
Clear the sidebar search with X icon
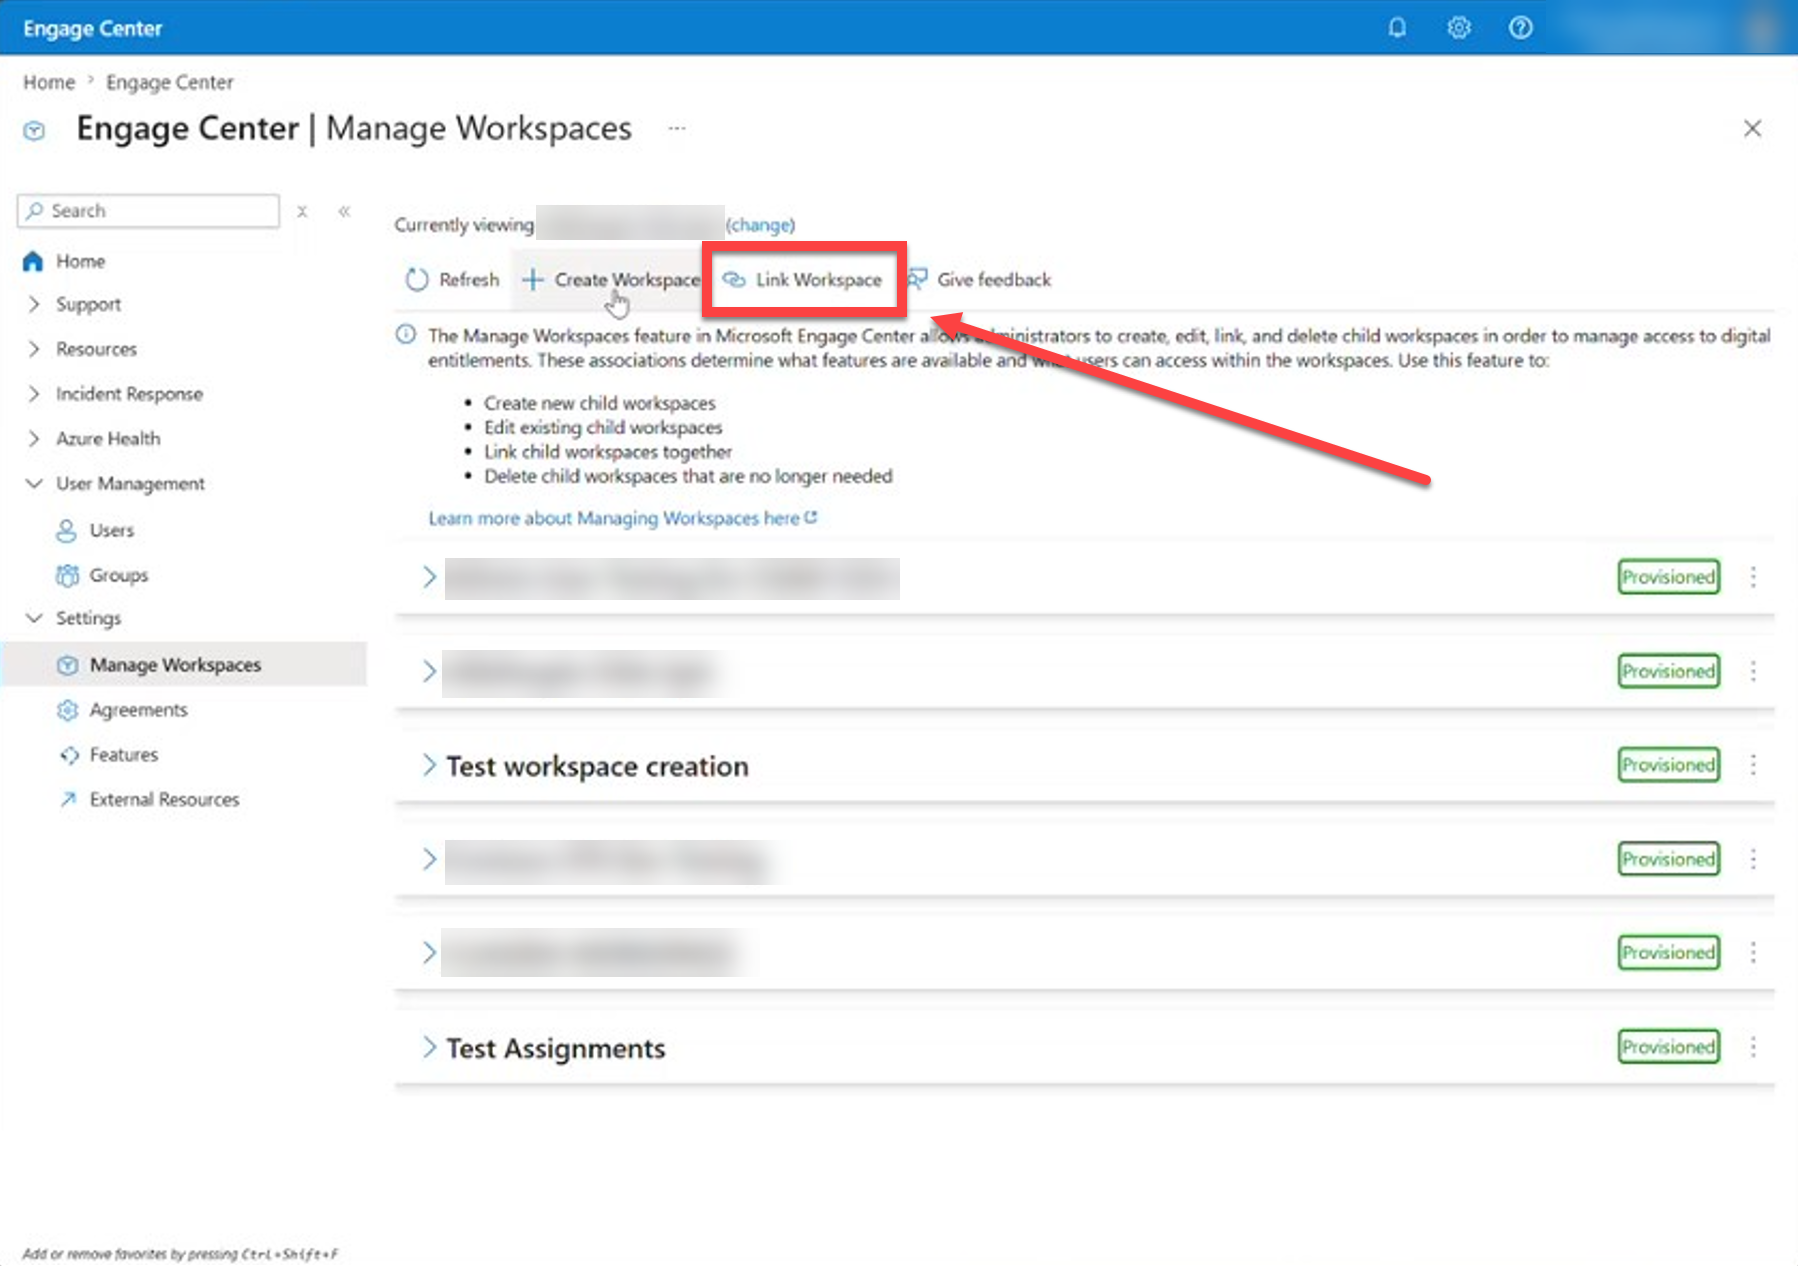[x=302, y=211]
